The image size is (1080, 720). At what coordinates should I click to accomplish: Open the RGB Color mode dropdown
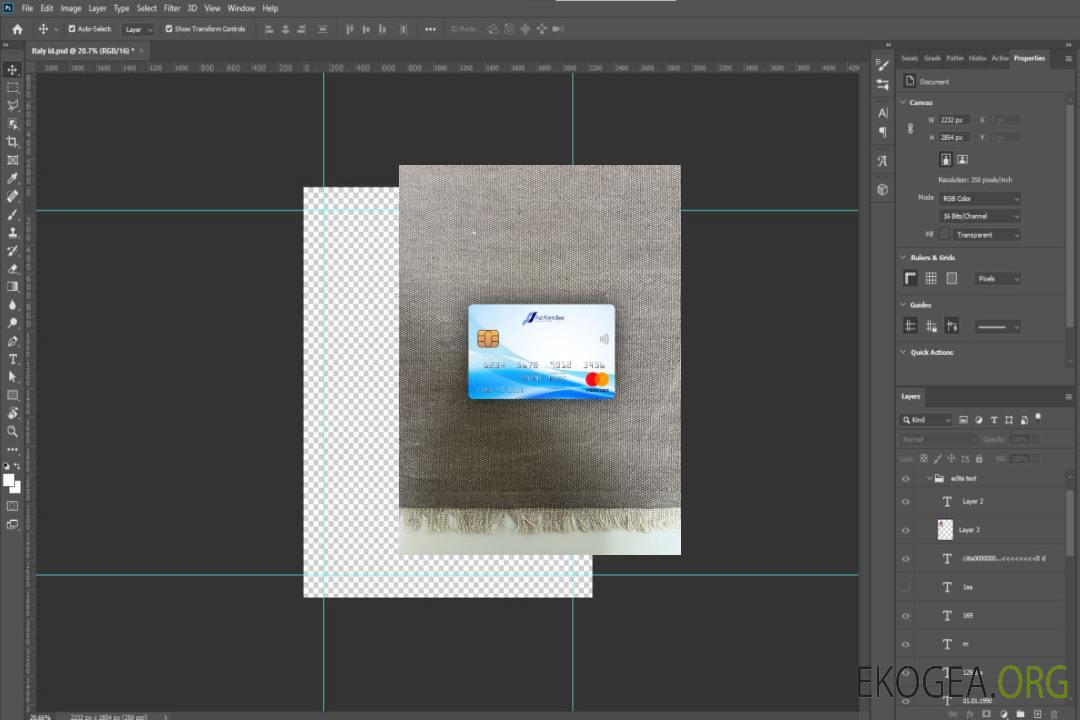pyautogui.click(x=979, y=199)
